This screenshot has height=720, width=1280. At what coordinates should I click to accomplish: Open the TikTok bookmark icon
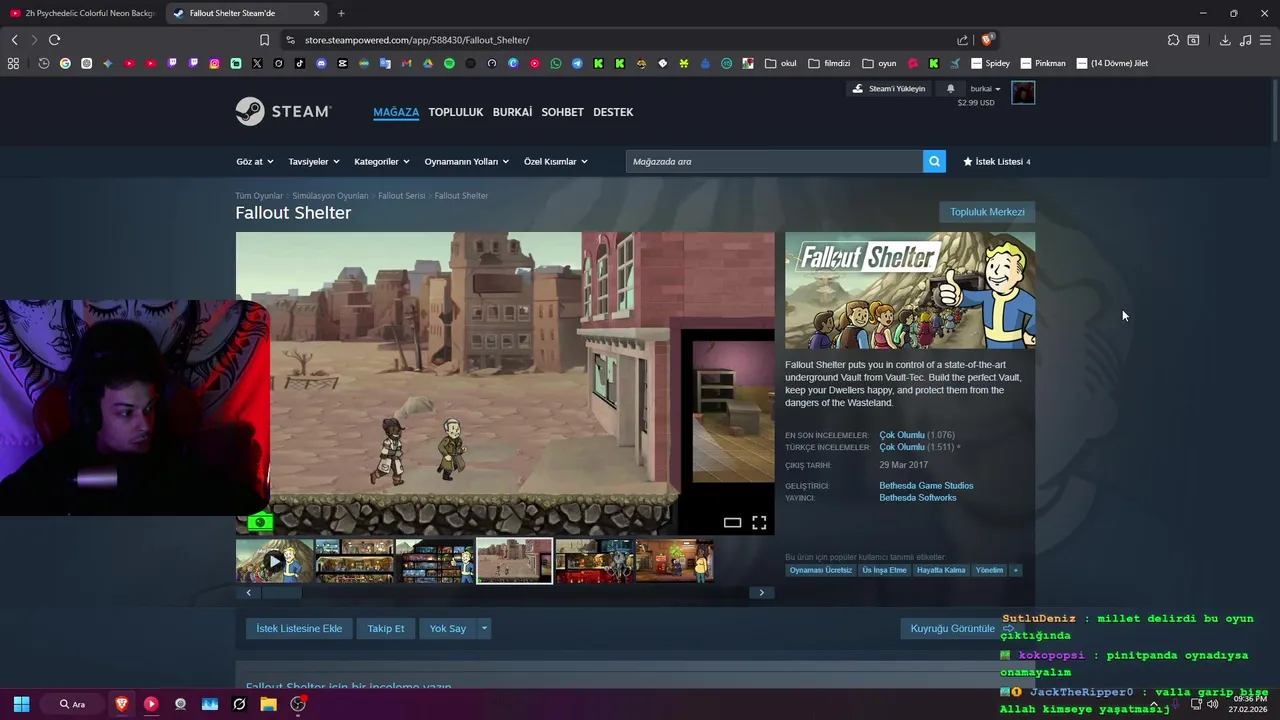[299, 63]
